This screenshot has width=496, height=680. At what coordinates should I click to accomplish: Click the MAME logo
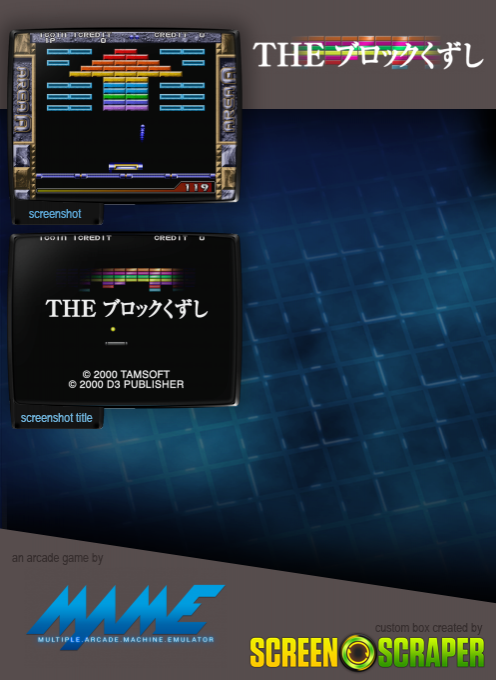pyautogui.click(x=126, y=617)
